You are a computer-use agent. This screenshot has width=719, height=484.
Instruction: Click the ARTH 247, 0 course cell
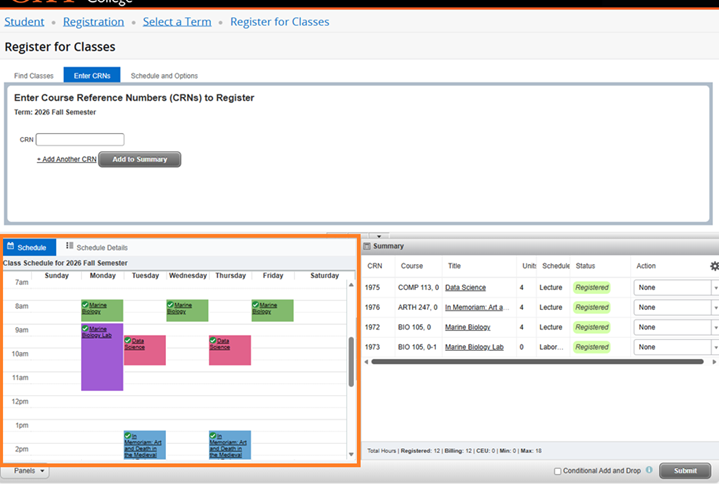[418, 307]
